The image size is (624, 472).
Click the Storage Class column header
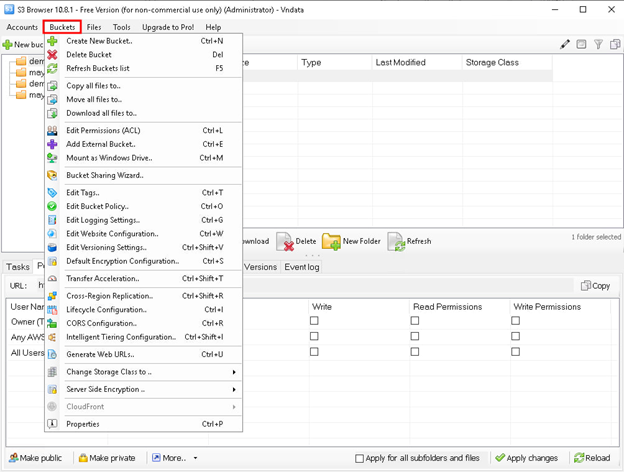[492, 62]
